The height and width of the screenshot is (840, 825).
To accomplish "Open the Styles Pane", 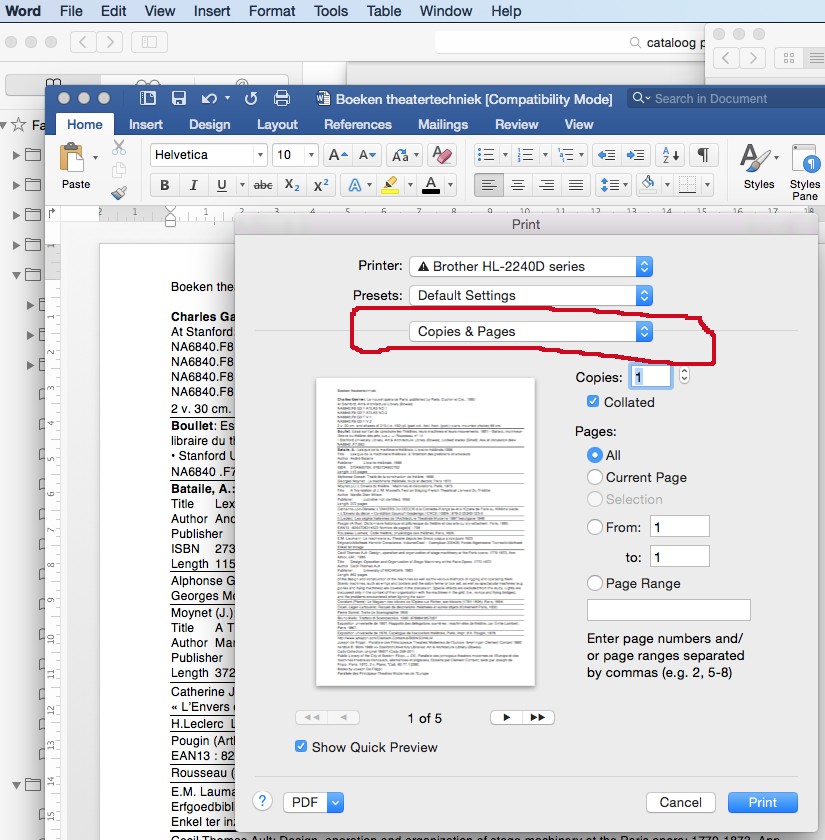I will point(805,171).
